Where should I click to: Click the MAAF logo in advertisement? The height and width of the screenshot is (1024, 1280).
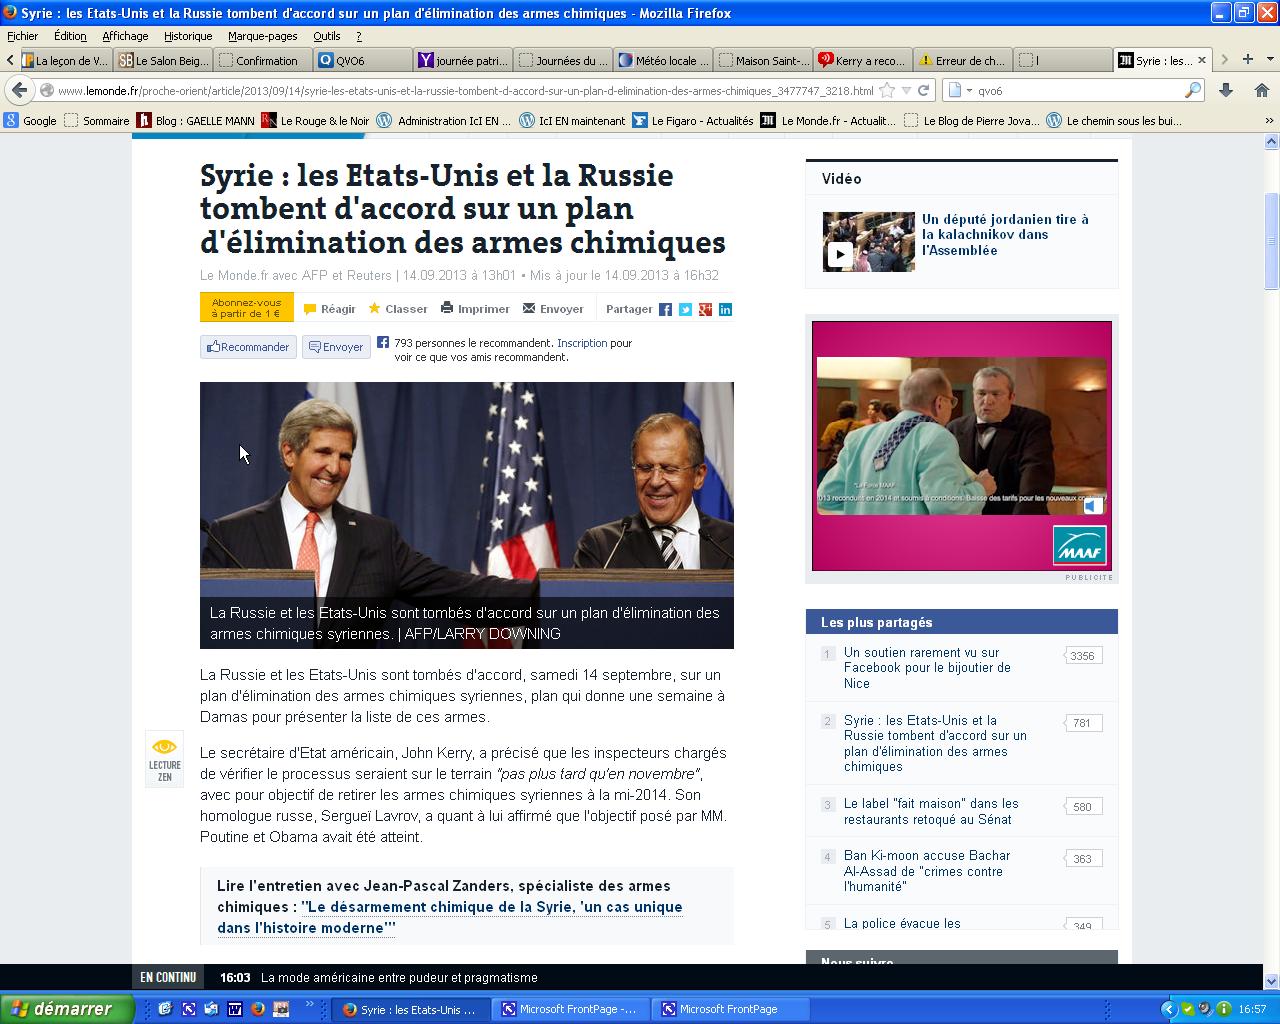click(x=1080, y=546)
